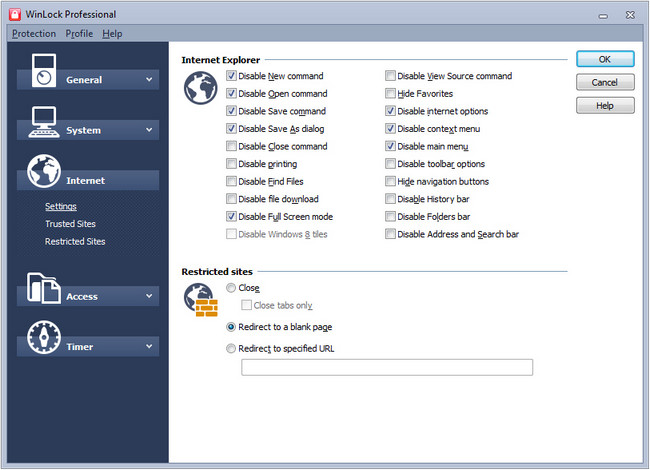Click the redirect URL text field

386,368
